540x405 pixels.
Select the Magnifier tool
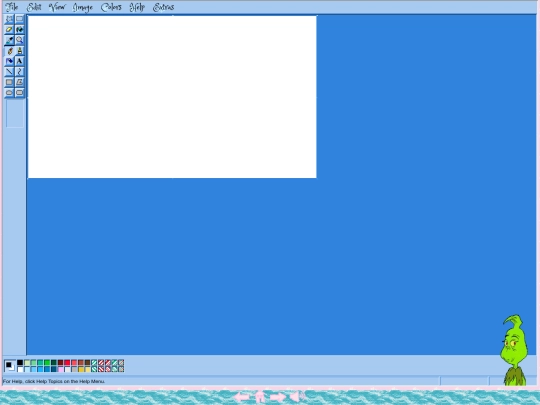pyautogui.click(x=20, y=40)
